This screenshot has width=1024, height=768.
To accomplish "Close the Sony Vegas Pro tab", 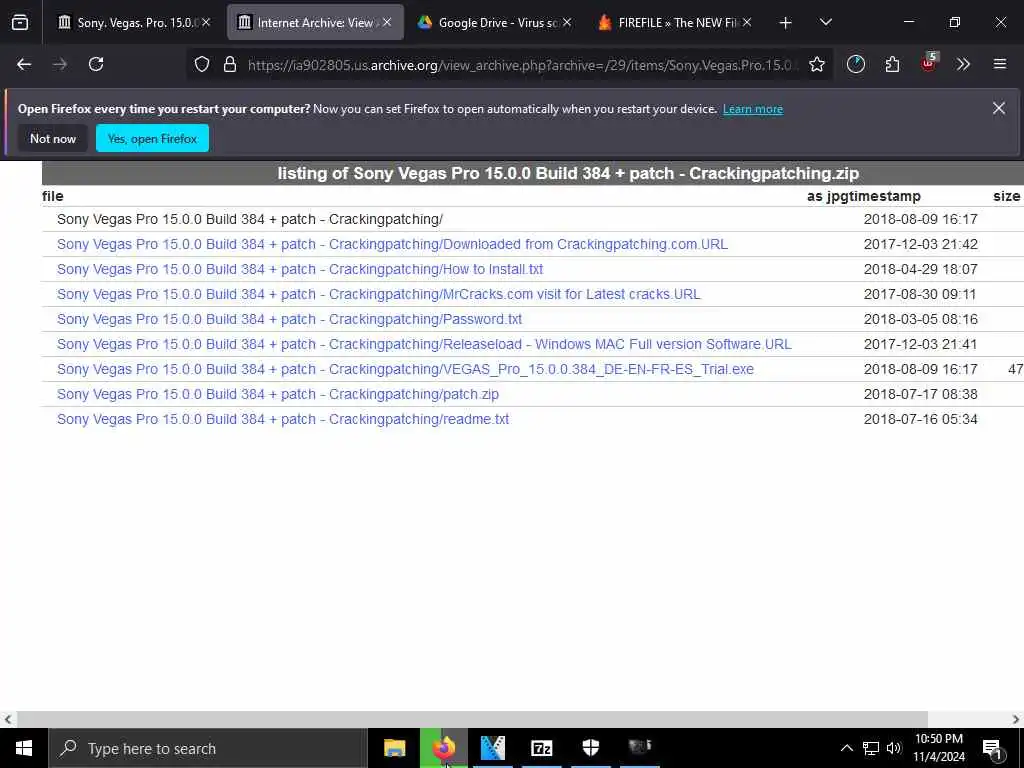I will point(206,23).
